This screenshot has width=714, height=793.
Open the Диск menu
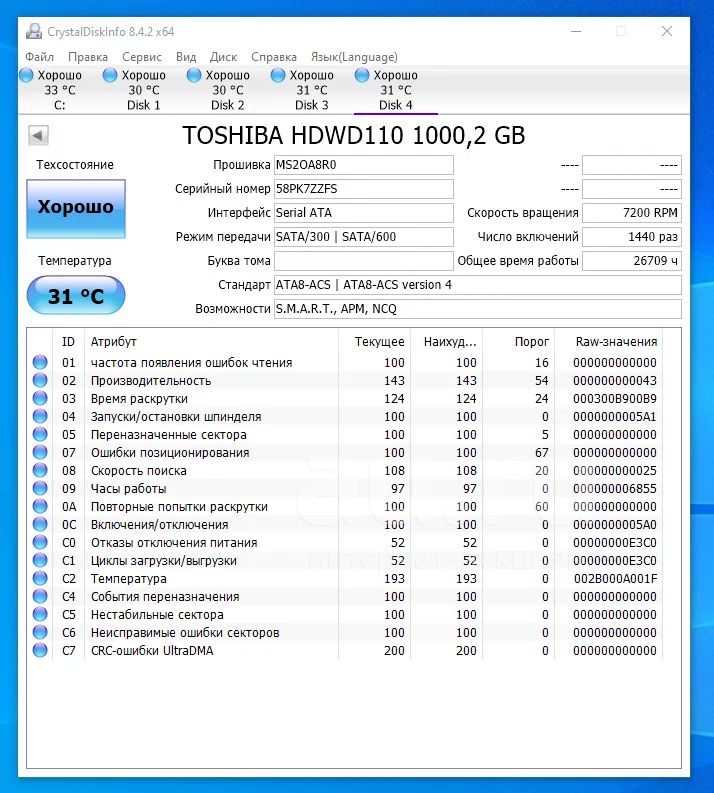[224, 57]
